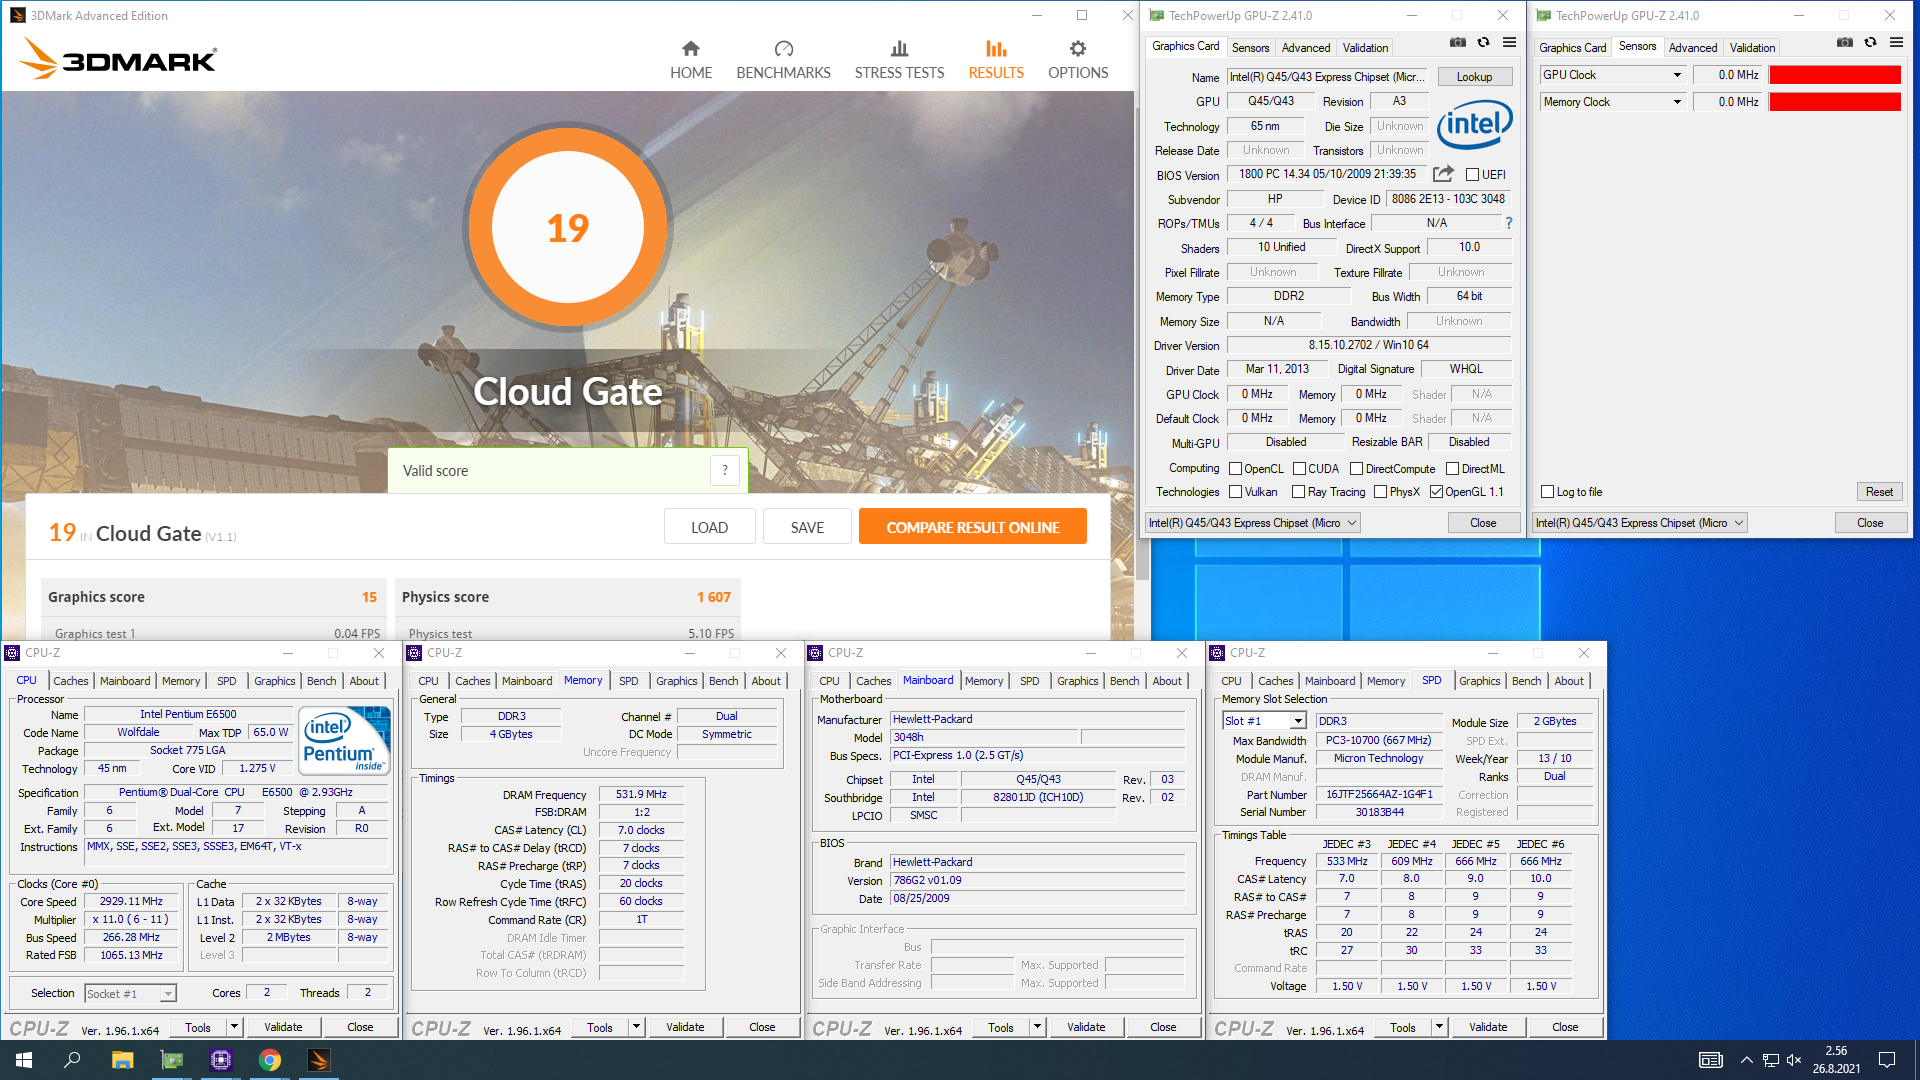This screenshot has height=1080, width=1920.
Task: Open first GPU-Z hamburger menu
Action: 1510,43
